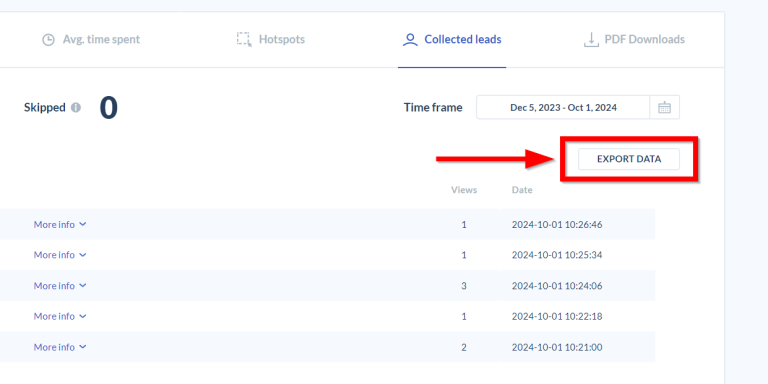Click the views count 2 in the 10:21:00 row
Image resolution: width=768 pixels, height=384 pixels.
pyautogui.click(x=464, y=347)
